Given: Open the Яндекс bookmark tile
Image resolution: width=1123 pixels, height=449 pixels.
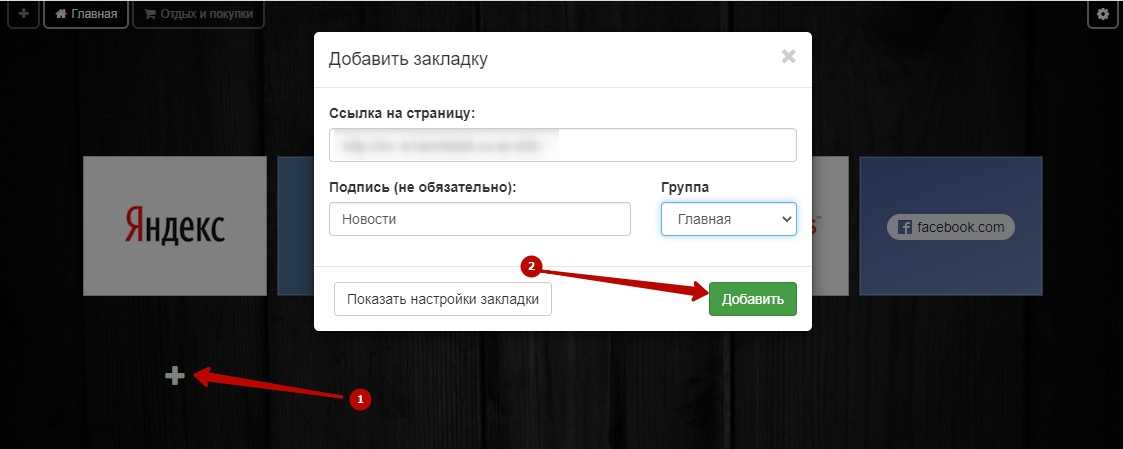Looking at the screenshot, I should coord(175,225).
